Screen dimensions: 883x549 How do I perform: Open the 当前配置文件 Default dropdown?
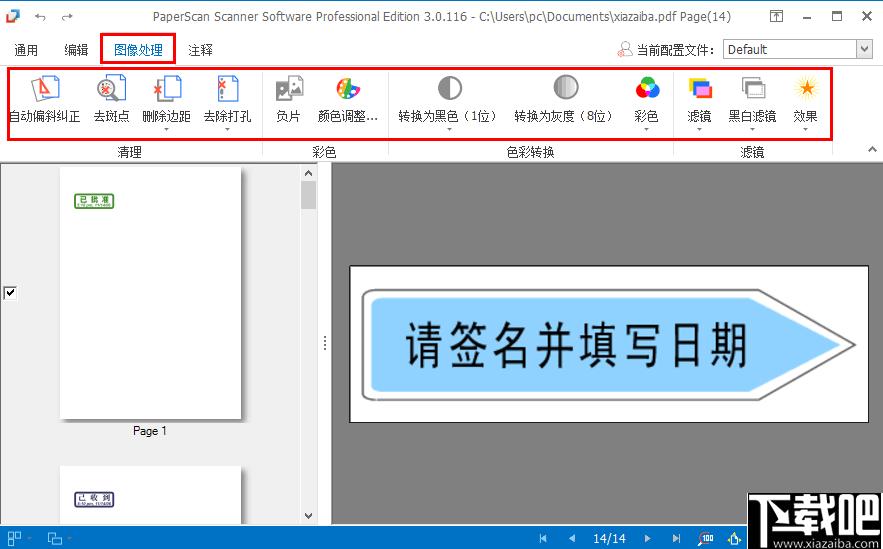point(864,50)
